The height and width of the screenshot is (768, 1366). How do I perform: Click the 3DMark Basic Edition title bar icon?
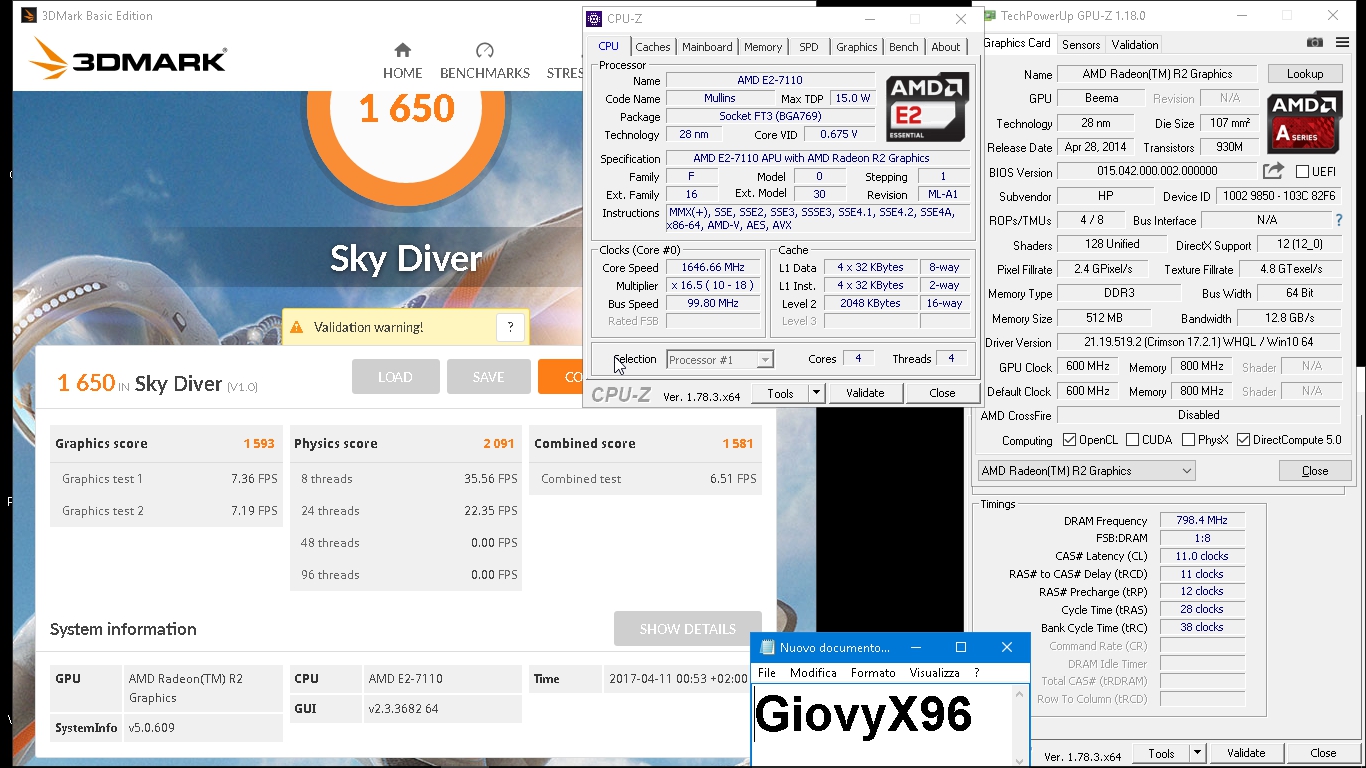pos(28,16)
